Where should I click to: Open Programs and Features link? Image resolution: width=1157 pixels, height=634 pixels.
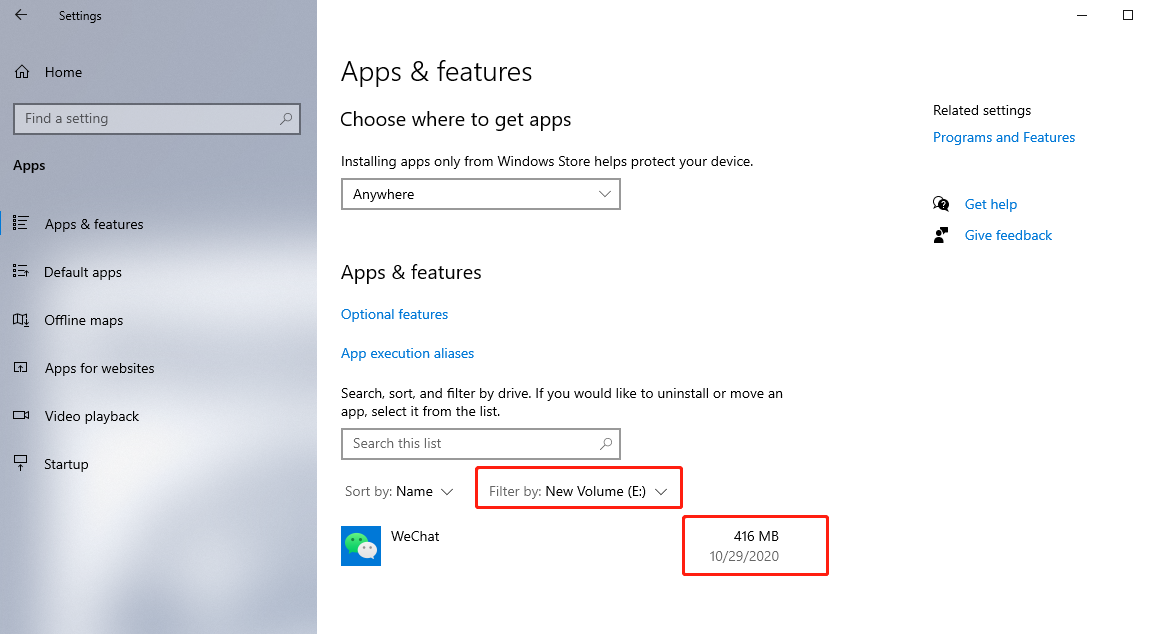tap(1004, 137)
